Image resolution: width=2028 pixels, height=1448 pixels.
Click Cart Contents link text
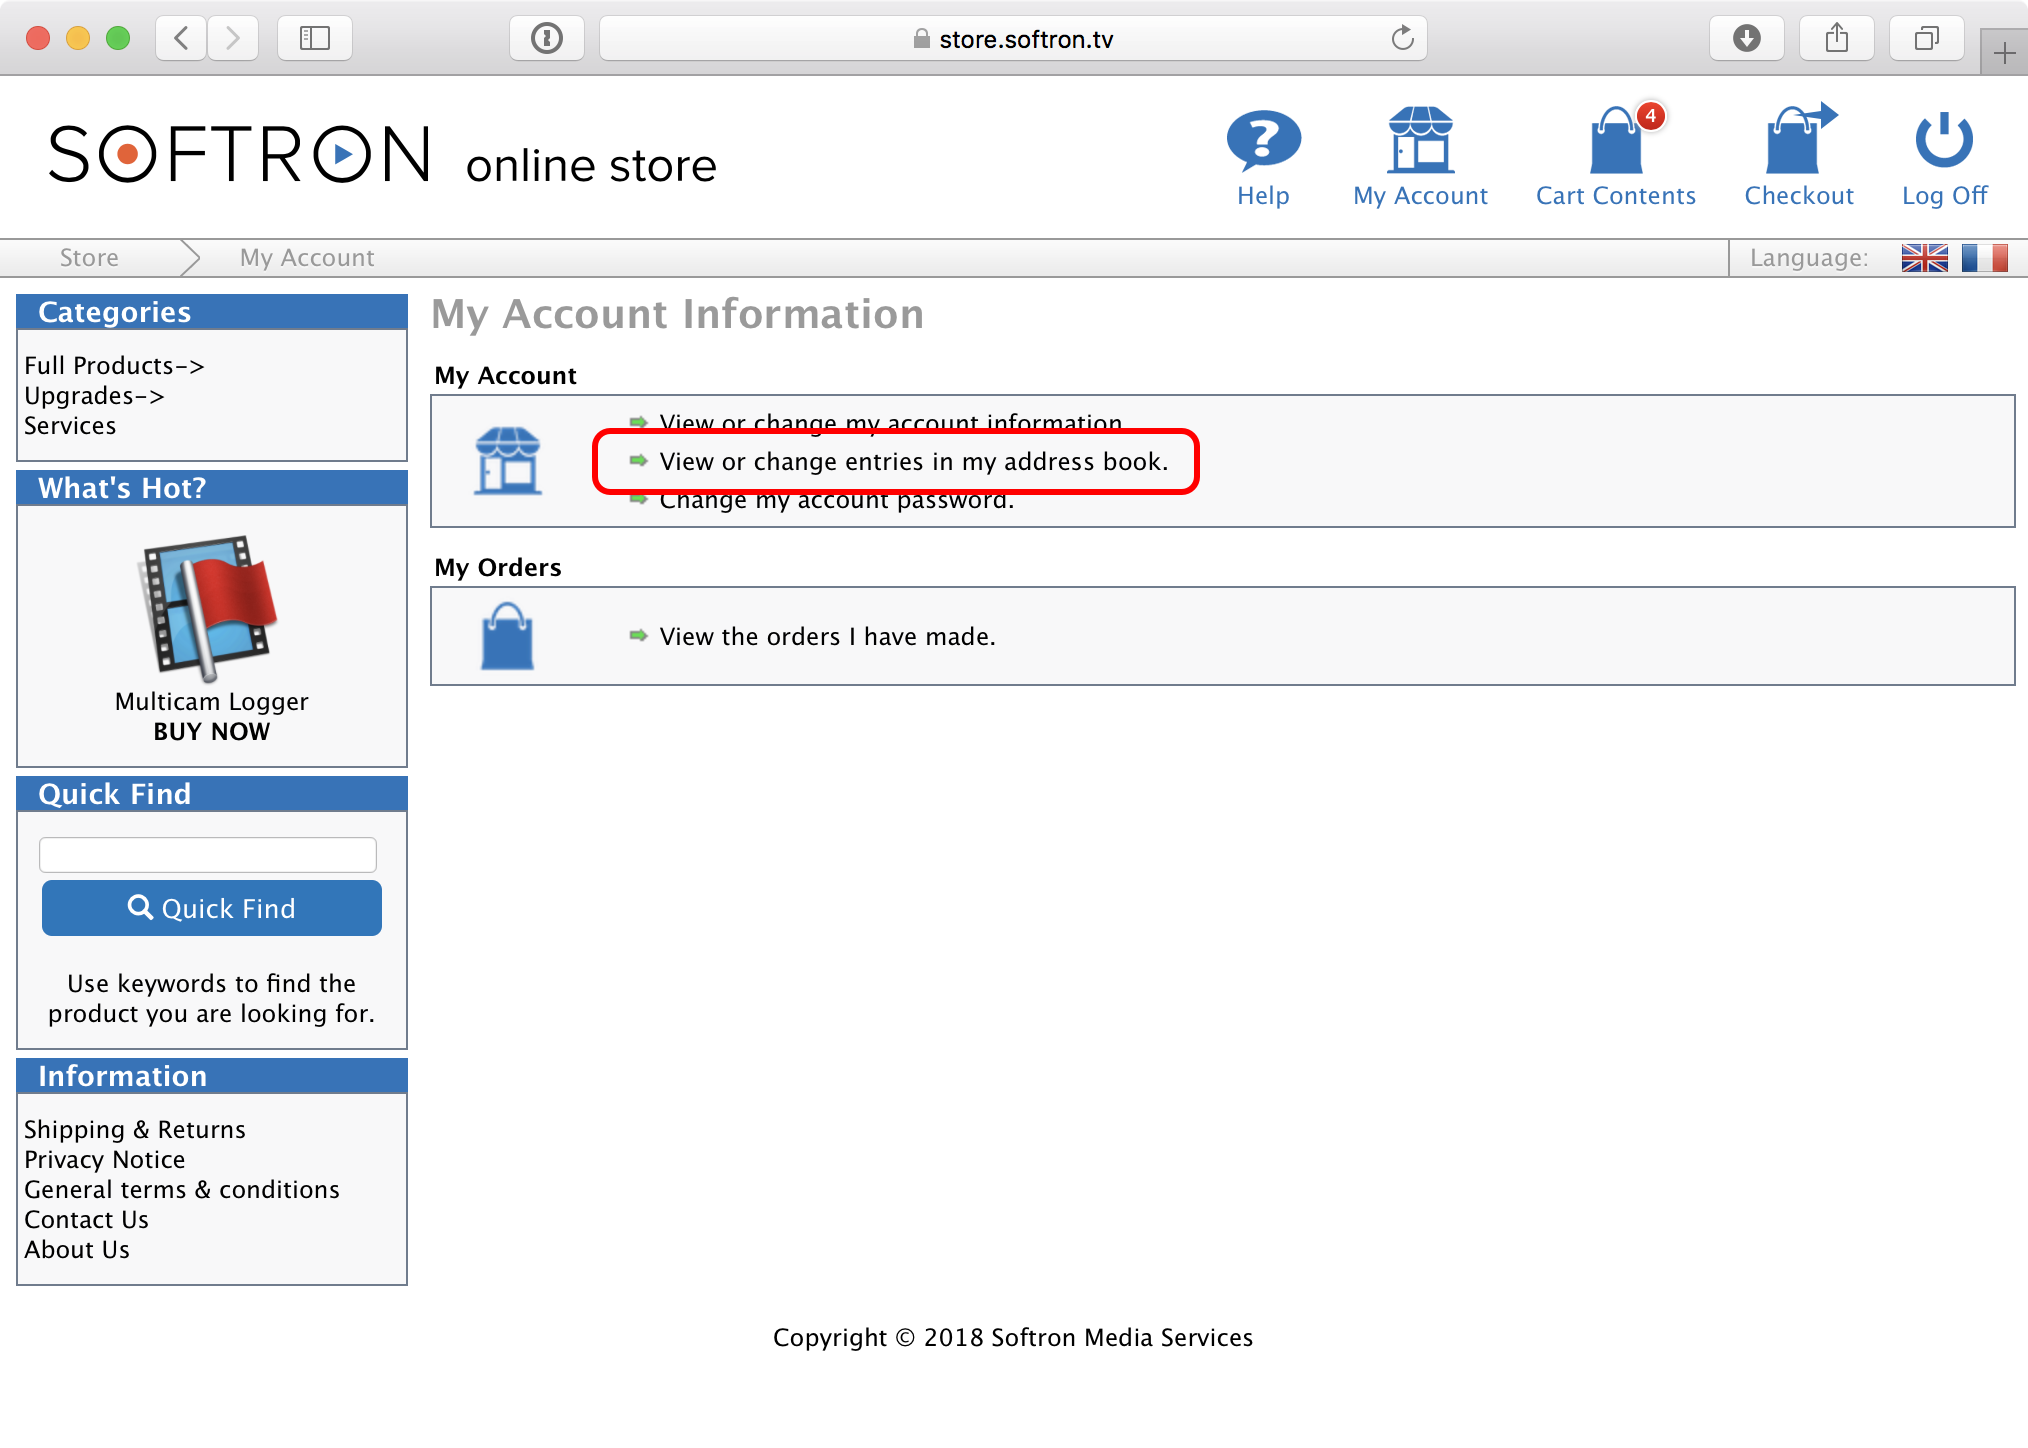(x=1616, y=196)
